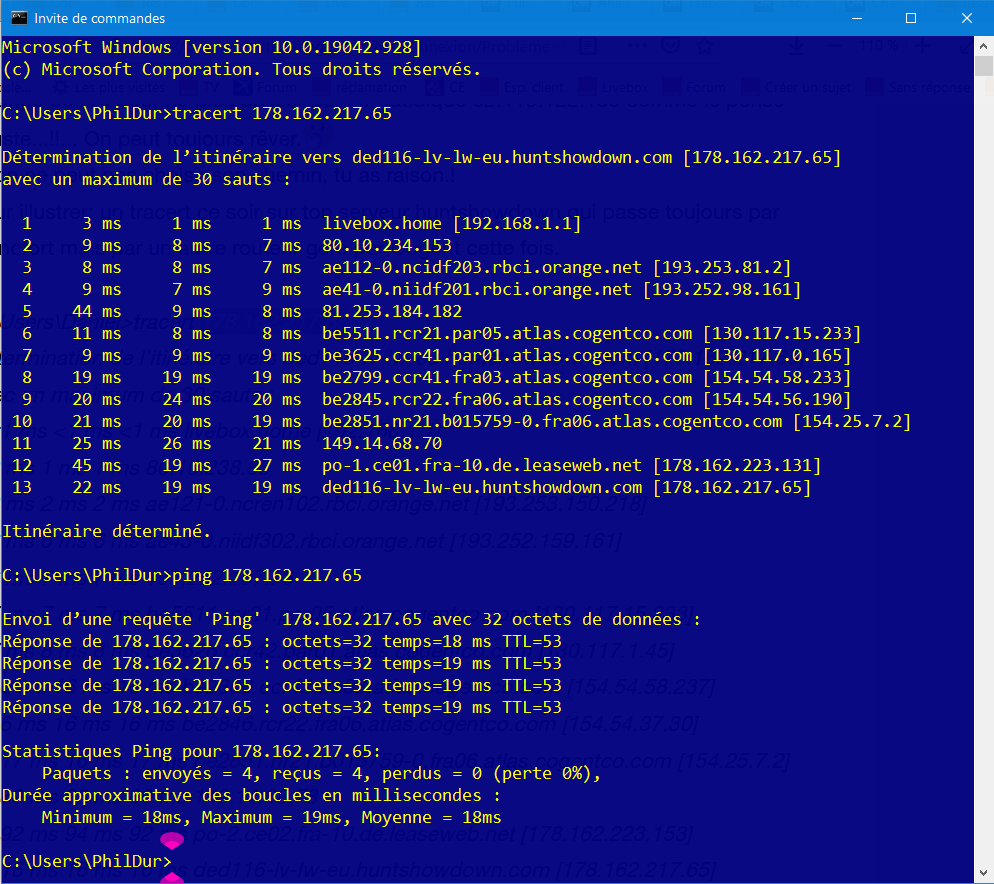Click the line 'Microsoft Windows [version 10.0.19042.928]'
The image size is (994, 884).
[212, 48]
